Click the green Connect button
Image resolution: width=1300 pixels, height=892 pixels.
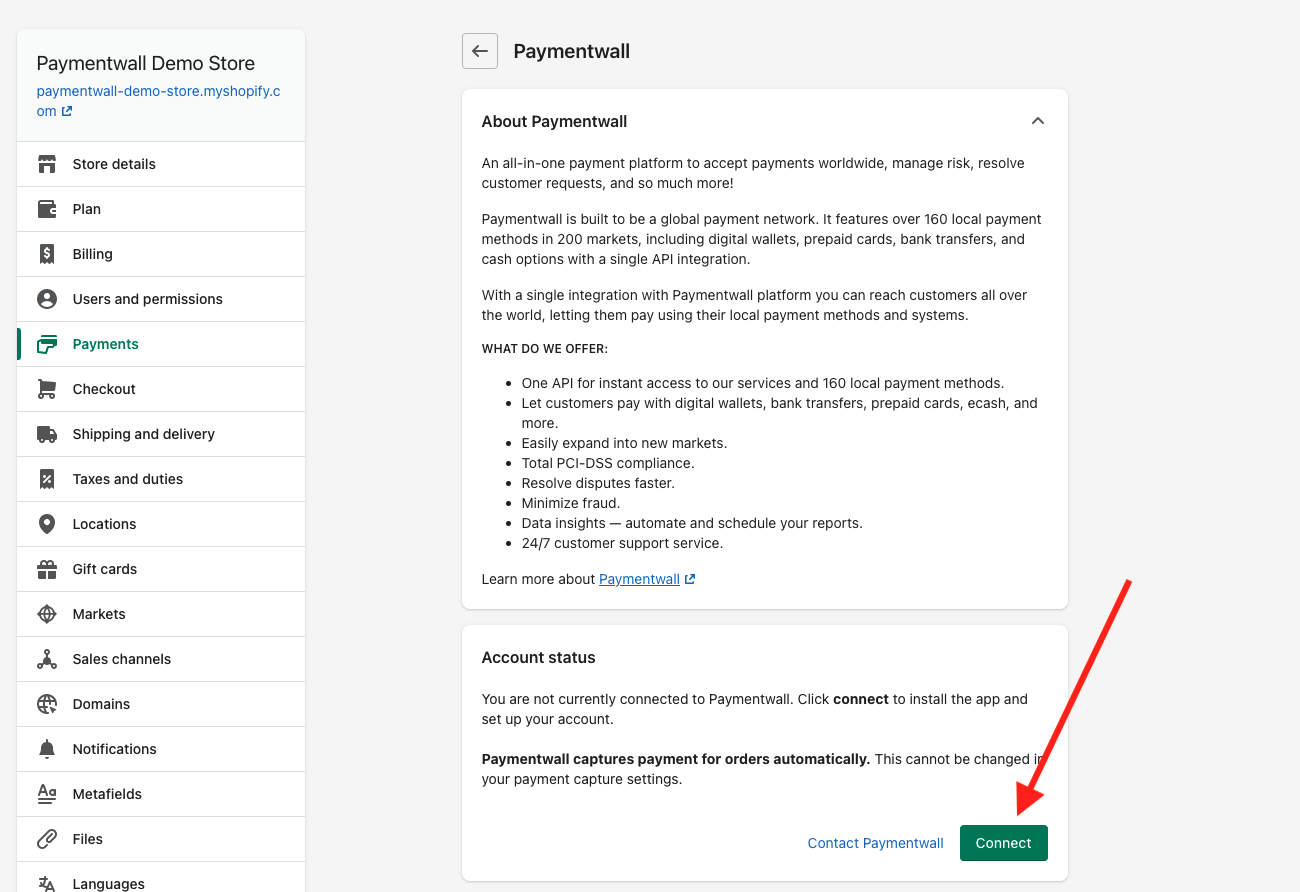click(1003, 843)
